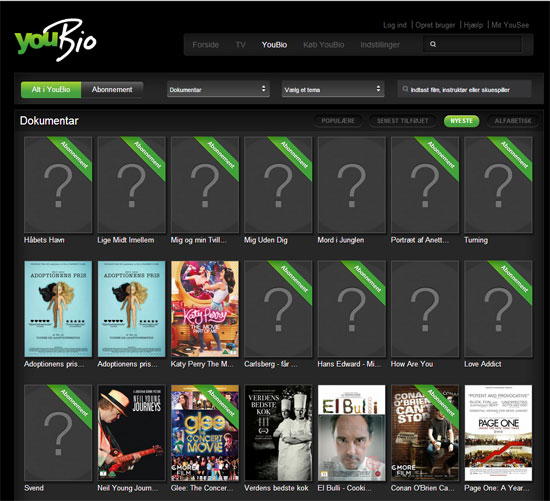Viewport: 550px width, 501px height.
Task: Open the Dokumentar genre dropdown
Action: pyautogui.click(x=218, y=89)
